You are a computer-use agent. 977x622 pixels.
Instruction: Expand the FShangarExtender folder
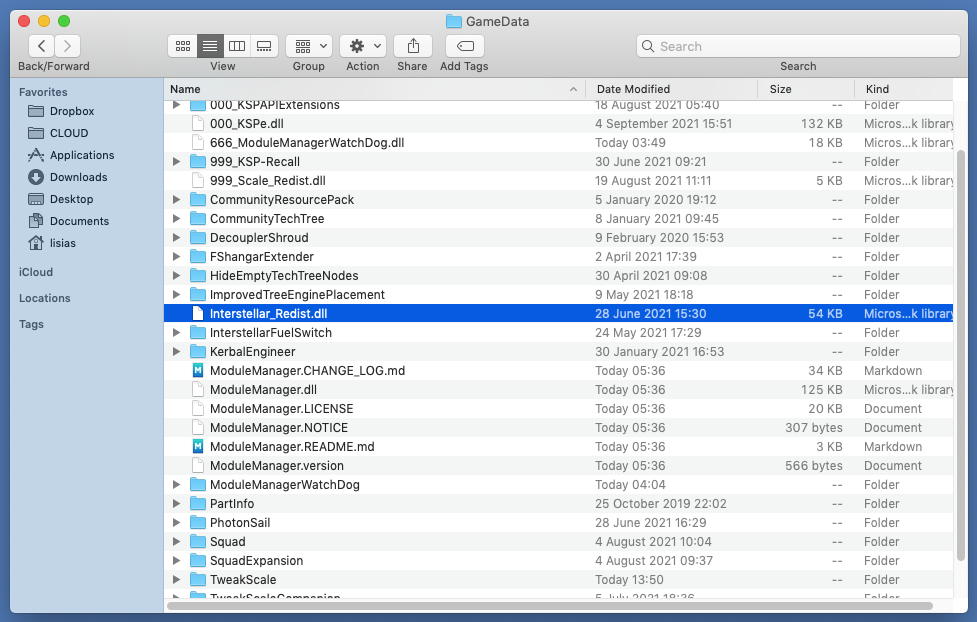click(x=176, y=257)
